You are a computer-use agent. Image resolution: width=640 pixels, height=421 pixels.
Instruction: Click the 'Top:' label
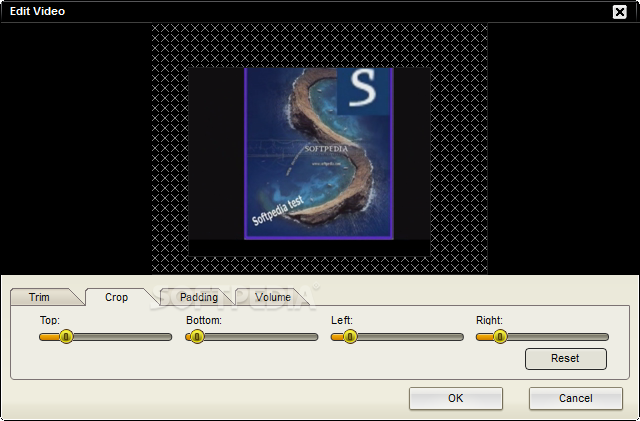point(50,320)
